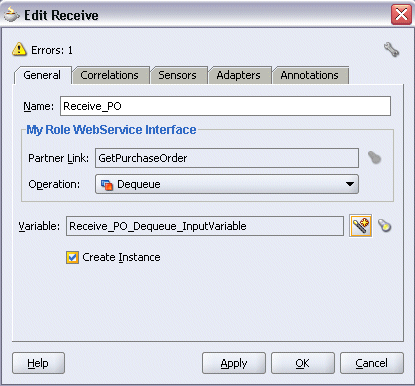Switch to the General tab
The height and width of the screenshot is (386, 415).
tap(42, 75)
